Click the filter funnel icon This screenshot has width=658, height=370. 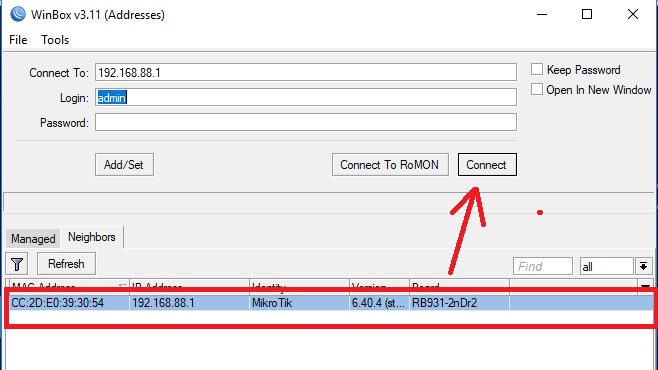[x=17, y=264]
